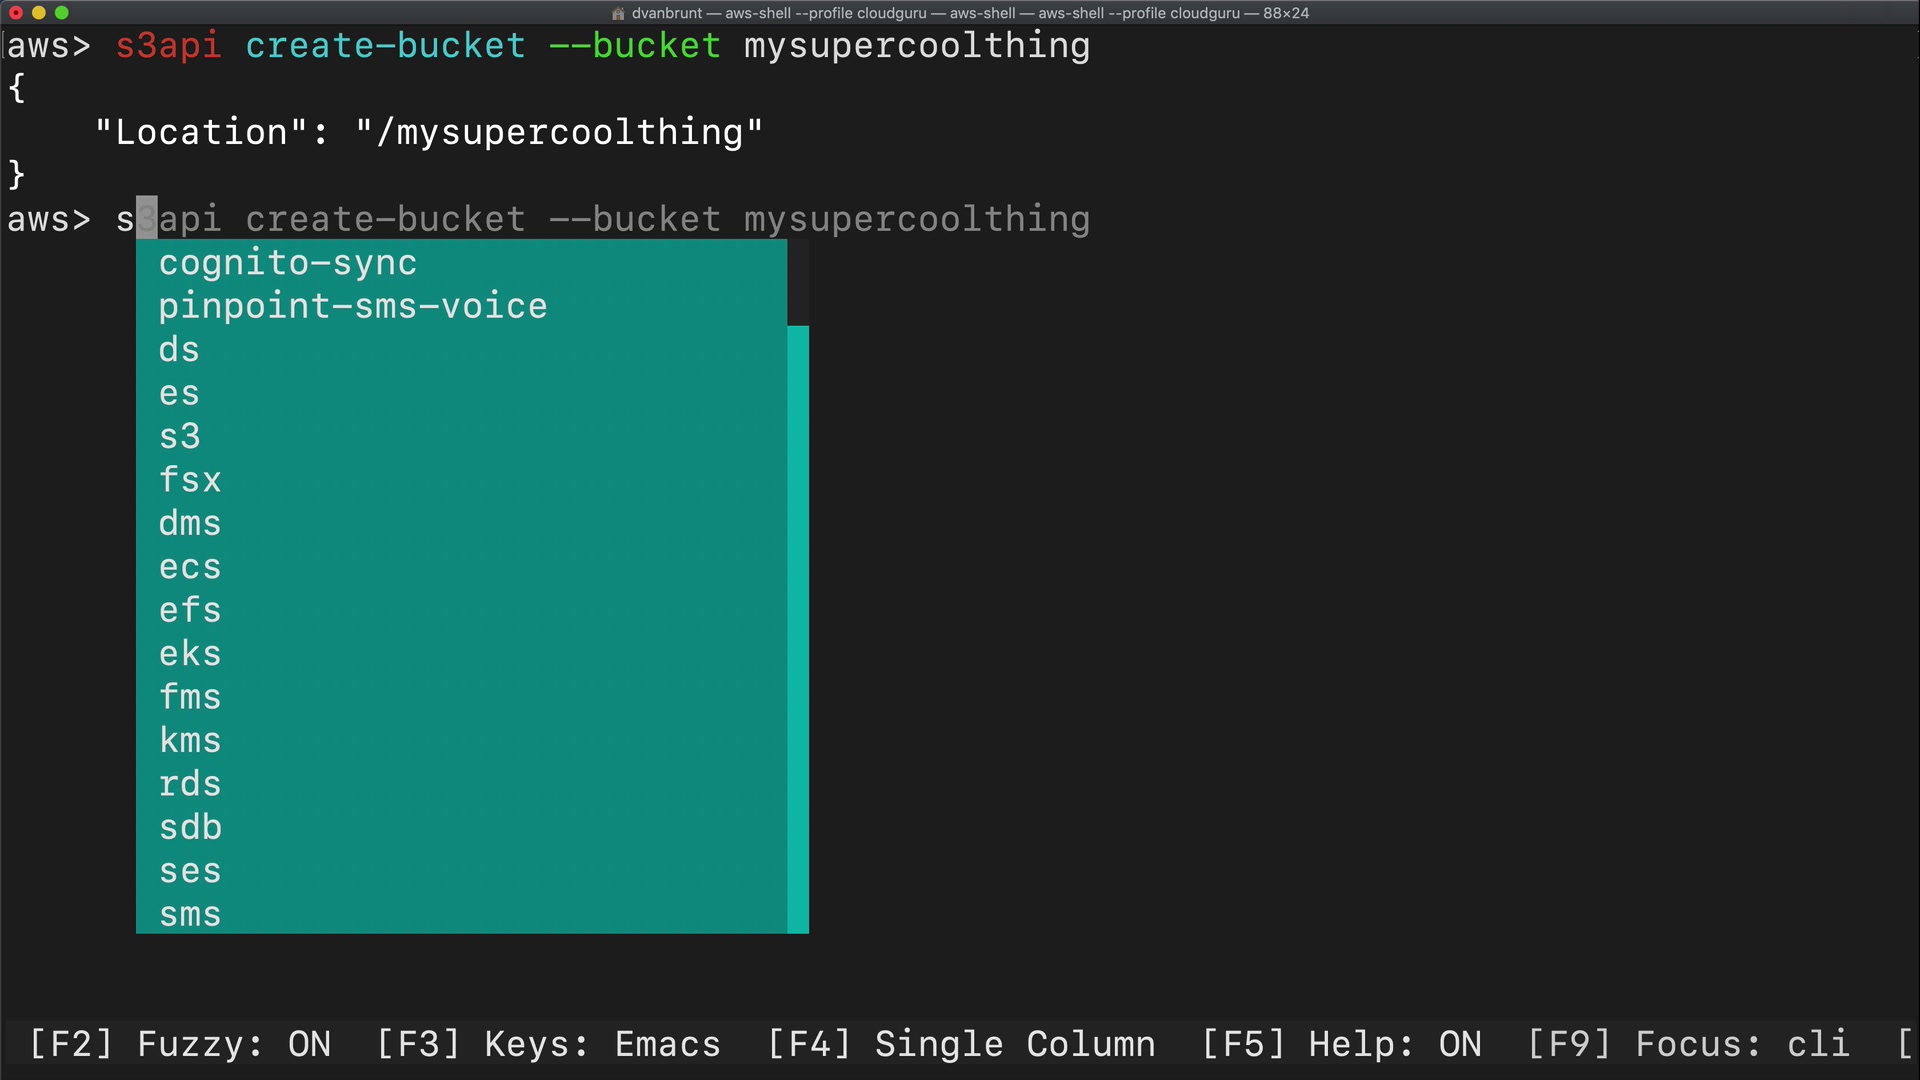The image size is (1920, 1080).
Task: Pick pinpoint-sms-voice from the suggestions
Action: [353, 307]
